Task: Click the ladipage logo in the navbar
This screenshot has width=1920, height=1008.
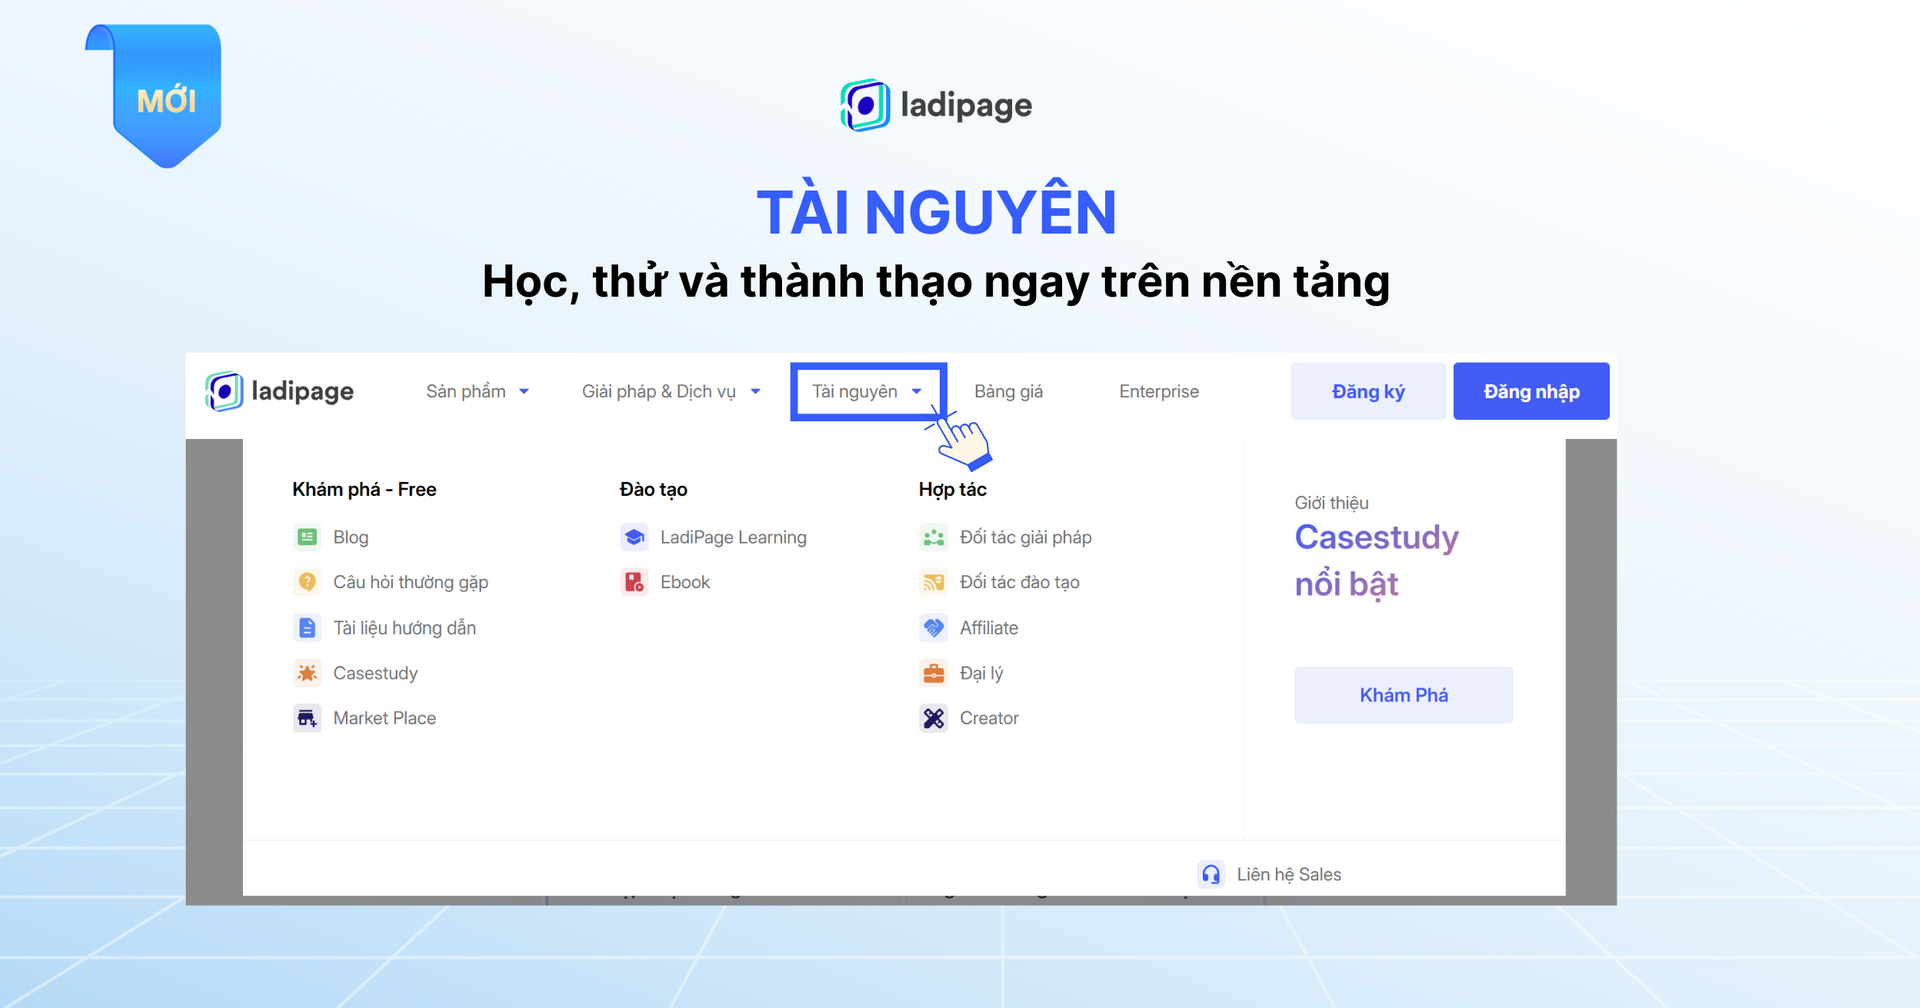Action: click(279, 391)
